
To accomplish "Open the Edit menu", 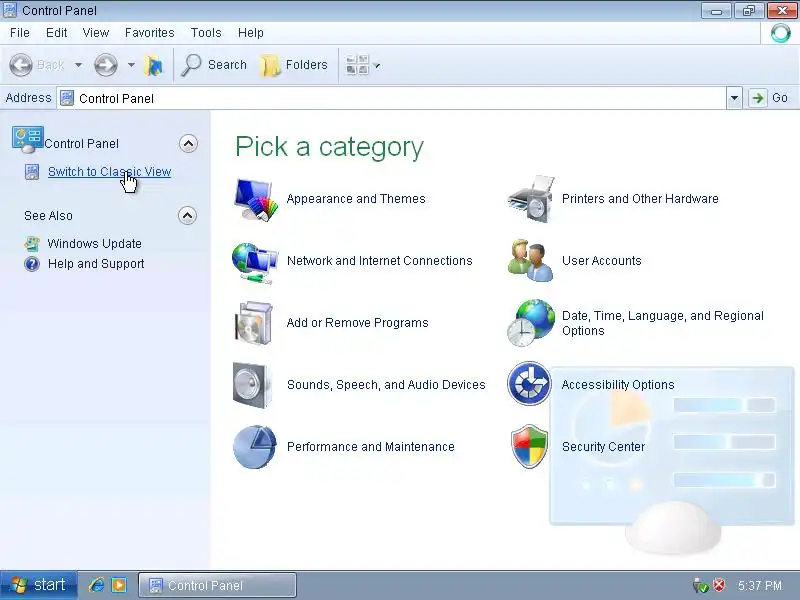I will point(57,33).
